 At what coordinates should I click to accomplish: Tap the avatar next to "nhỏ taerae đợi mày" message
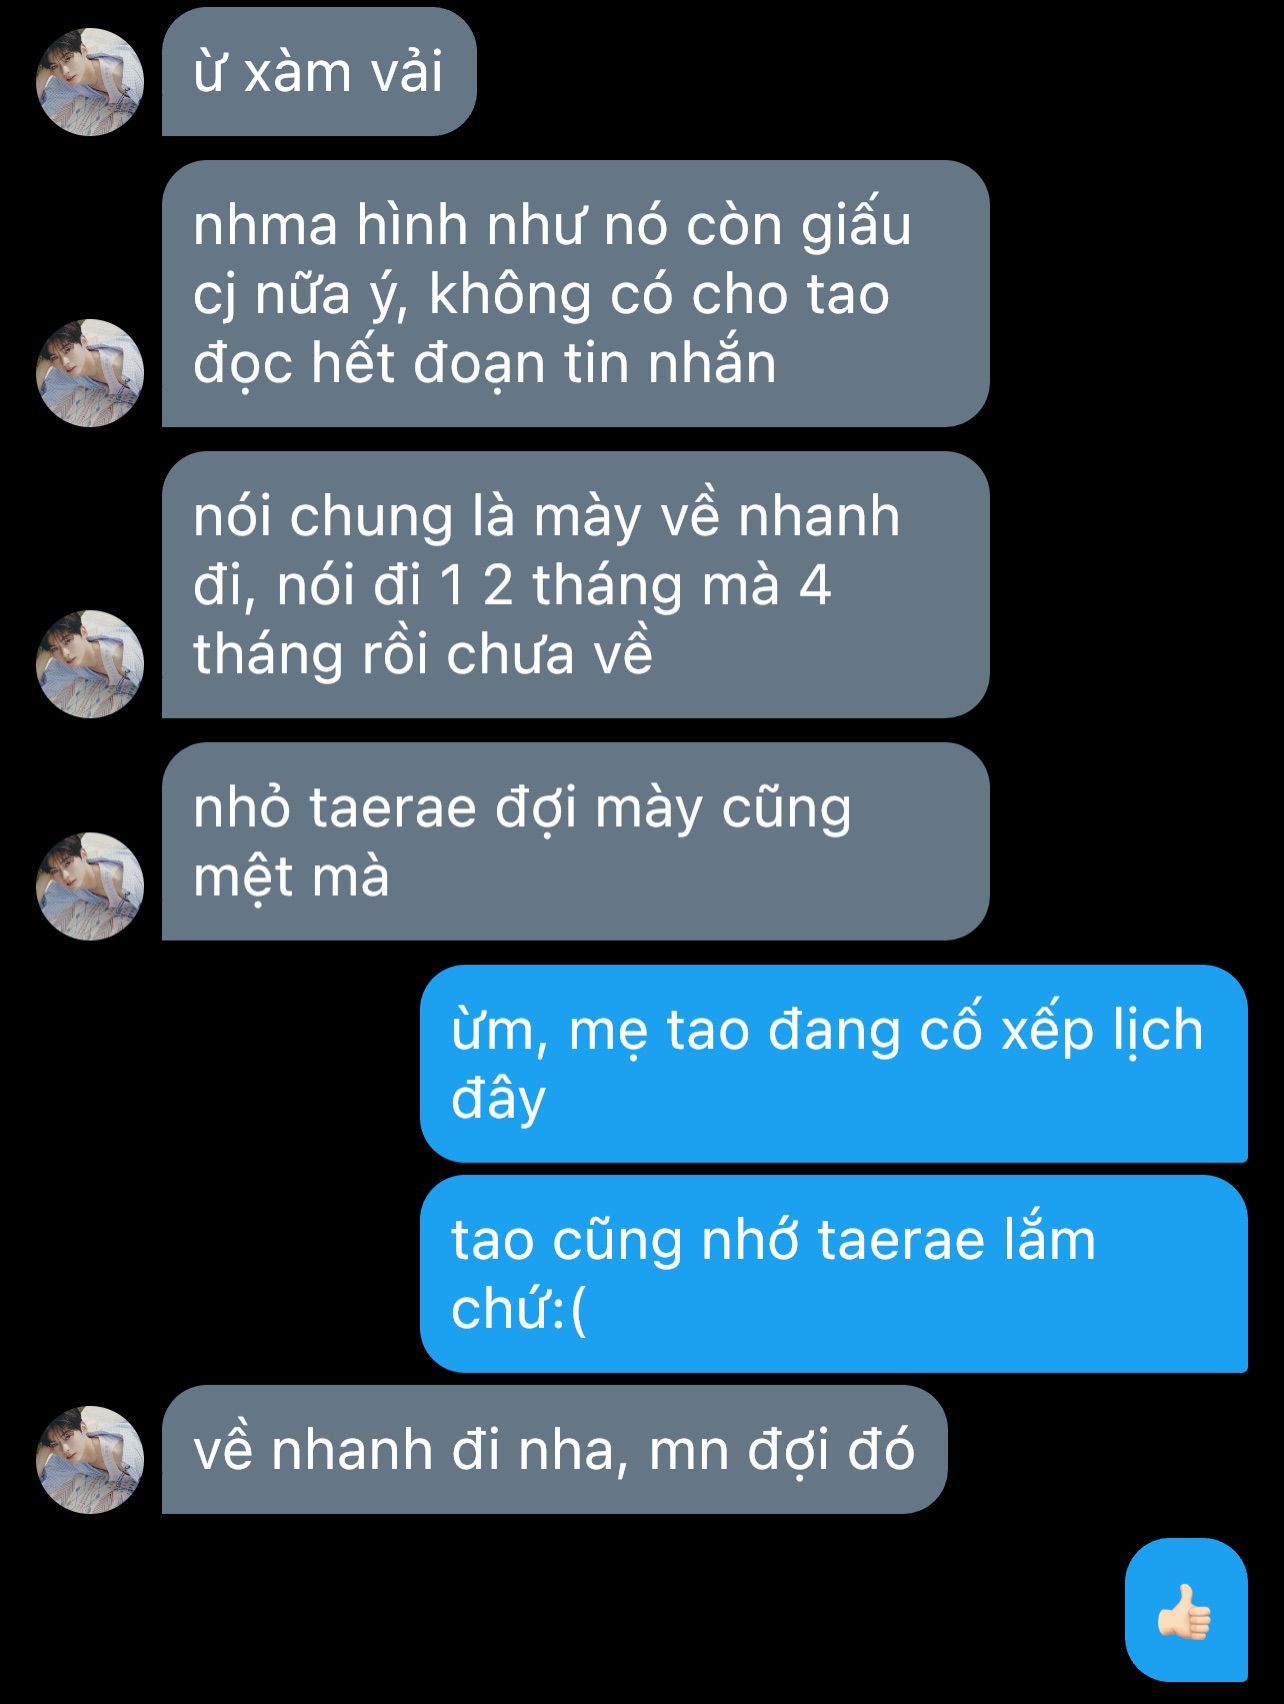click(x=90, y=886)
